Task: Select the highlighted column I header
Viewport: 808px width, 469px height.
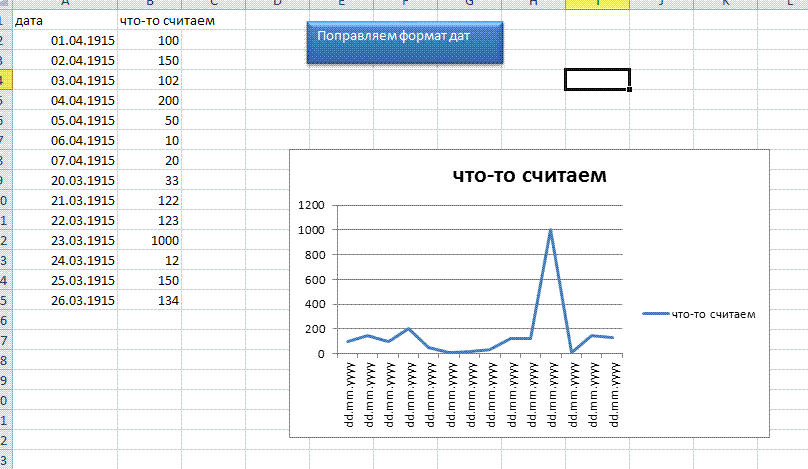Action: (597, 4)
